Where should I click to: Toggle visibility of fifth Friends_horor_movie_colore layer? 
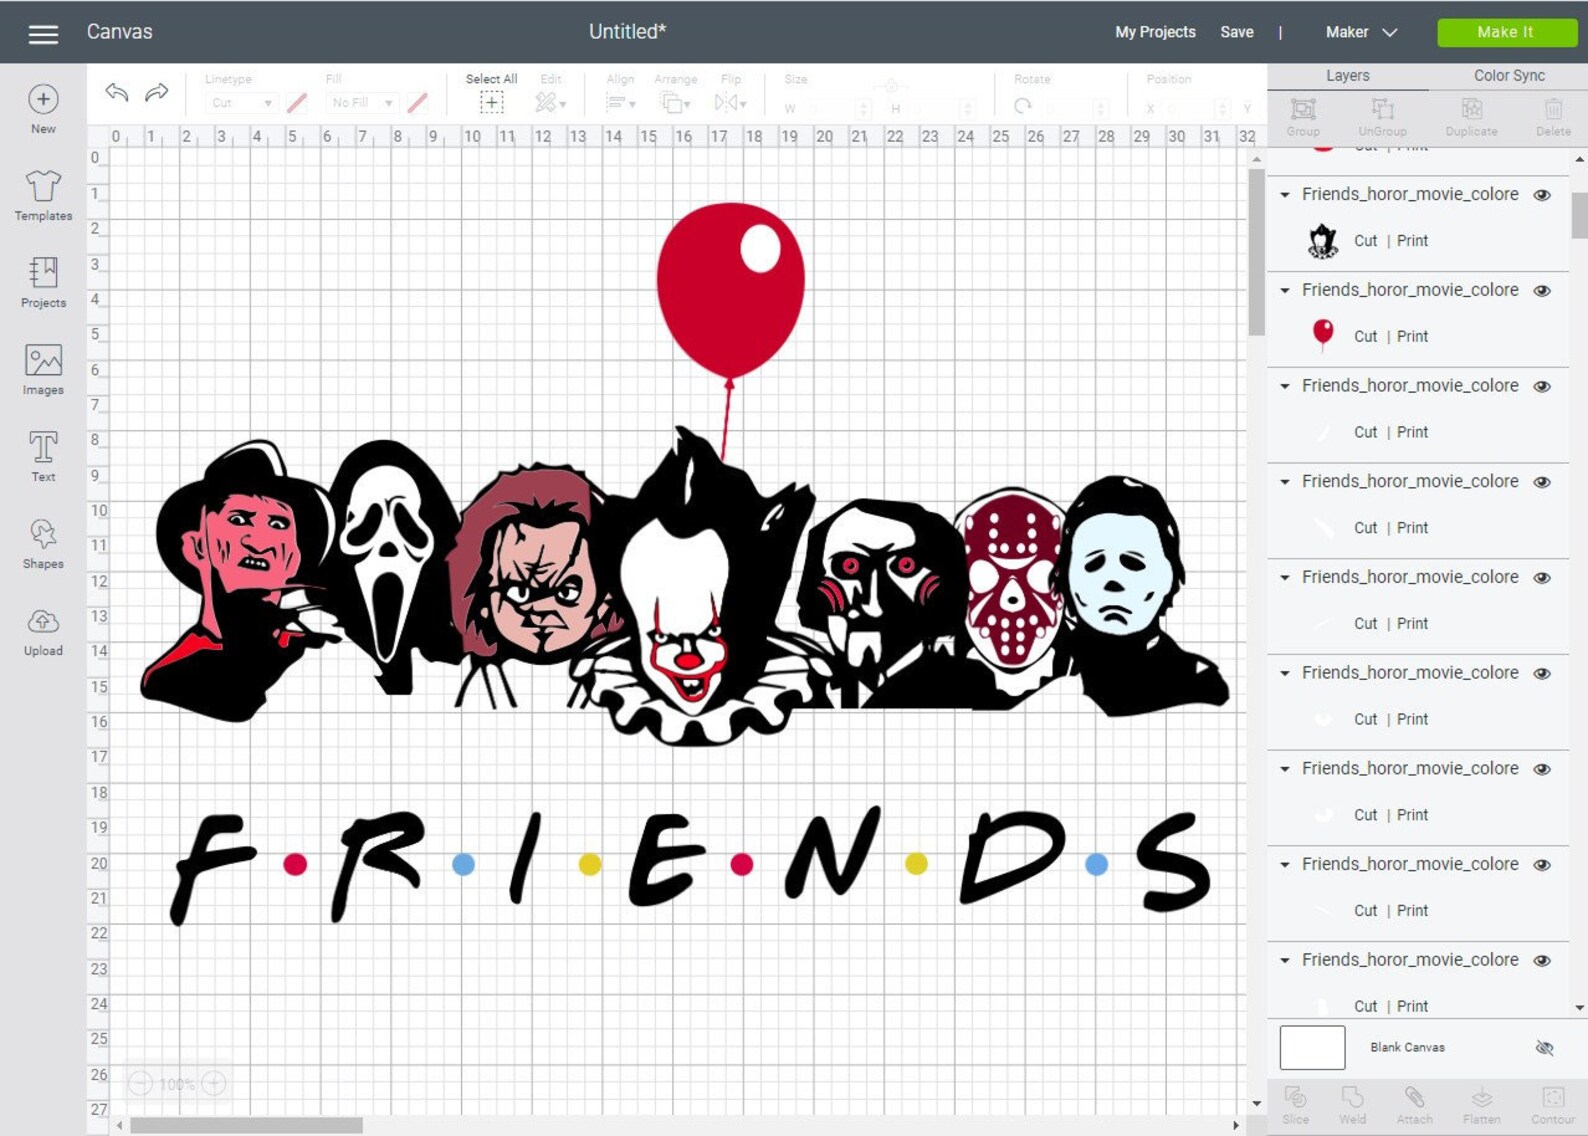point(1542,578)
